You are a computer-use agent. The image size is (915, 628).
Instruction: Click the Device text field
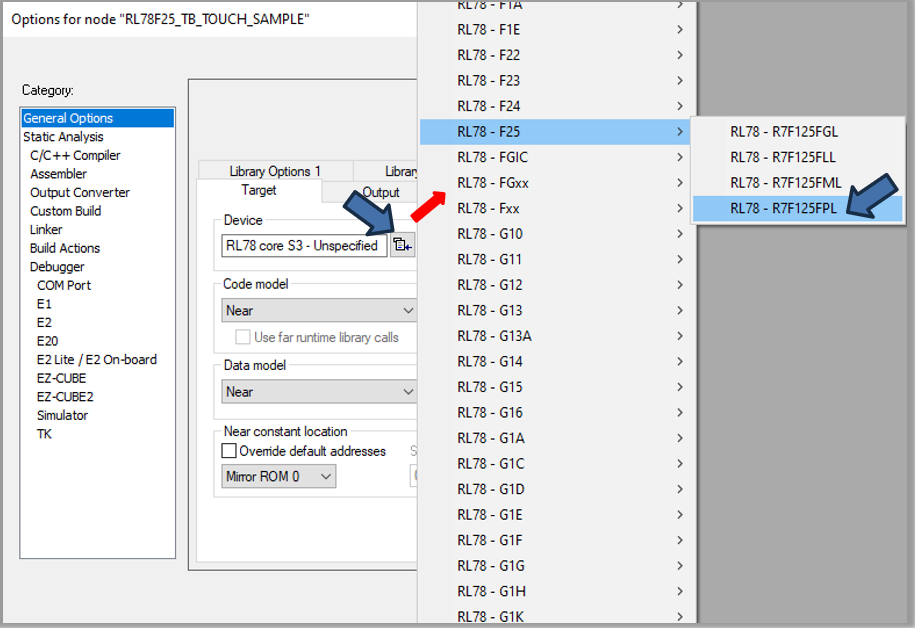point(303,245)
